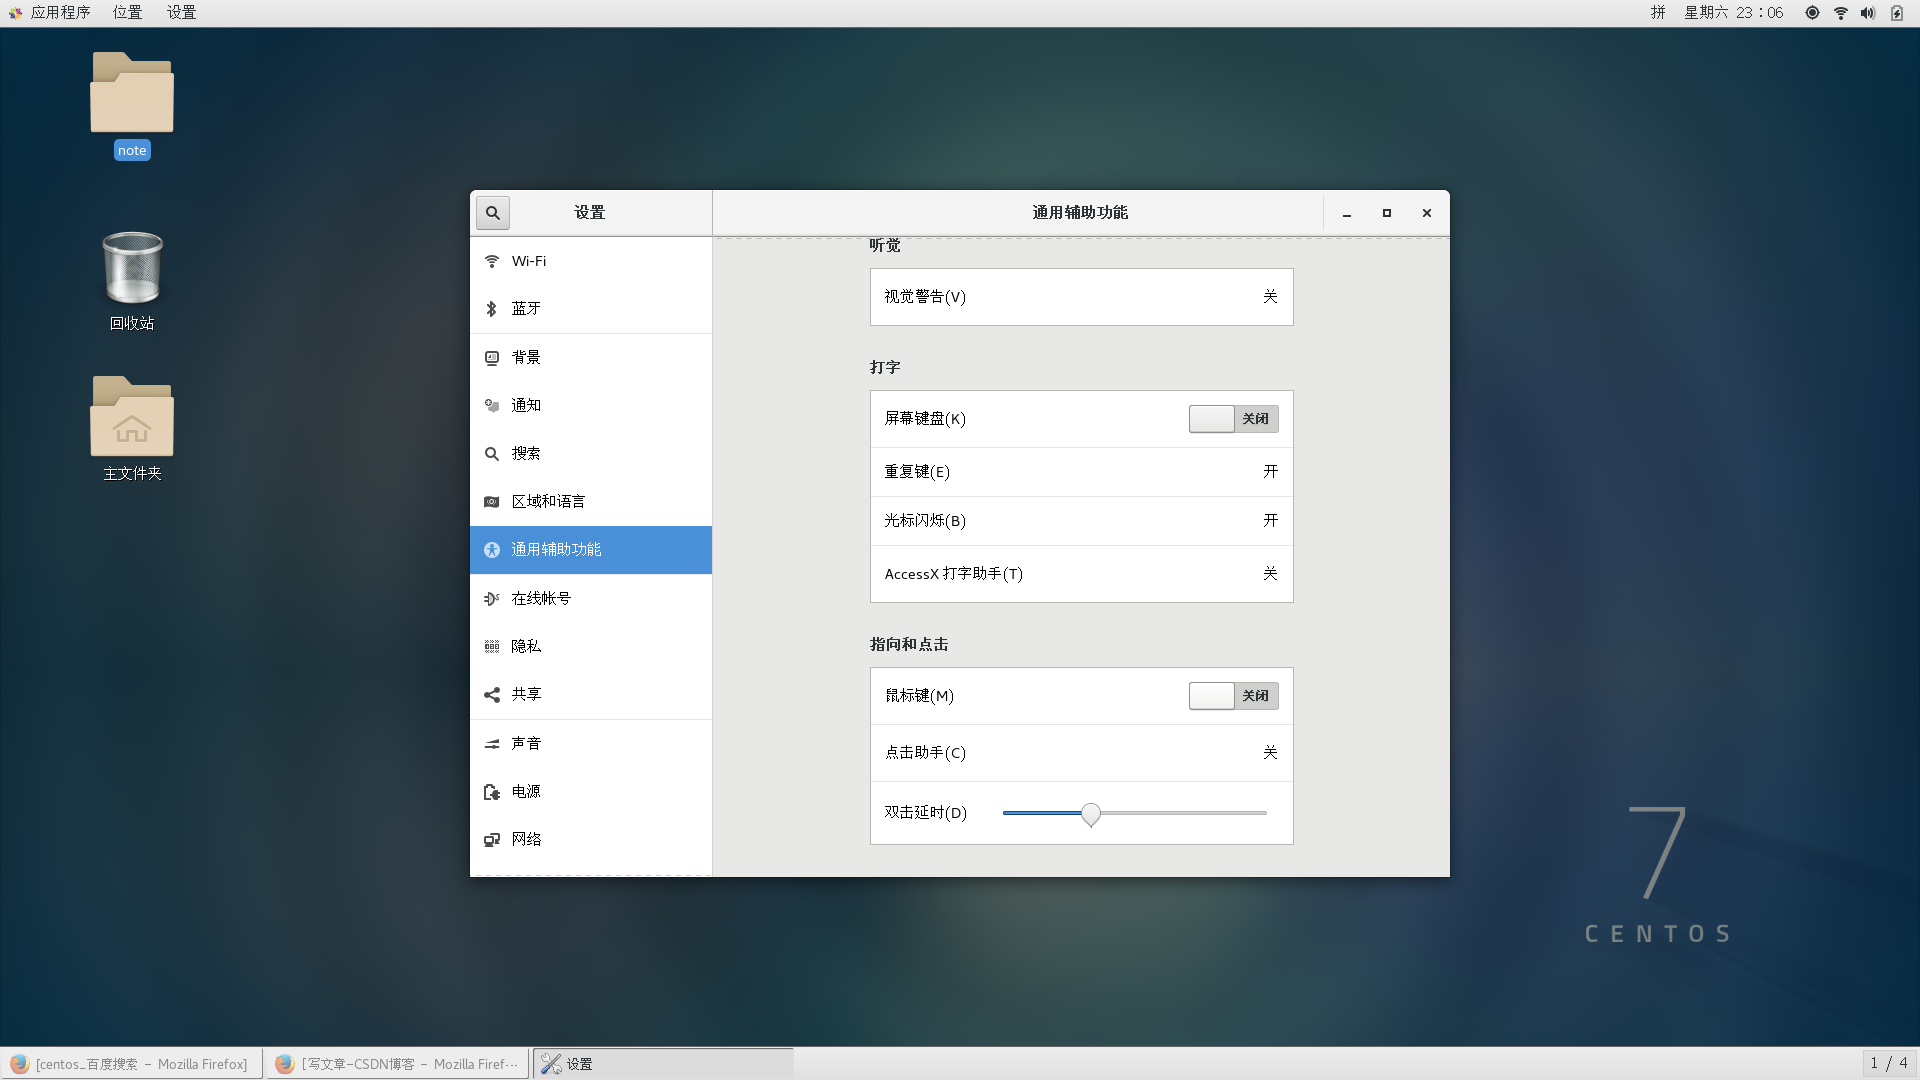This screenshot has width=1920, height=1080.
Task: Click the search magnifier in Settings
Action: point(492,212)
